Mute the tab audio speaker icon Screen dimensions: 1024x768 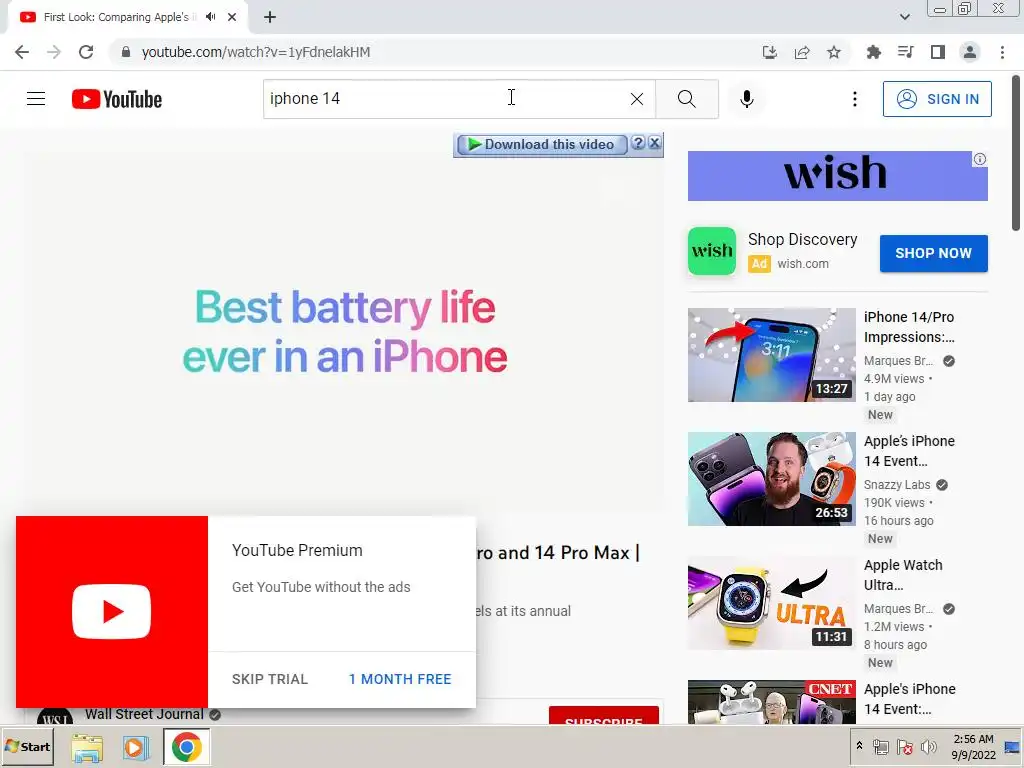point(210,17)
